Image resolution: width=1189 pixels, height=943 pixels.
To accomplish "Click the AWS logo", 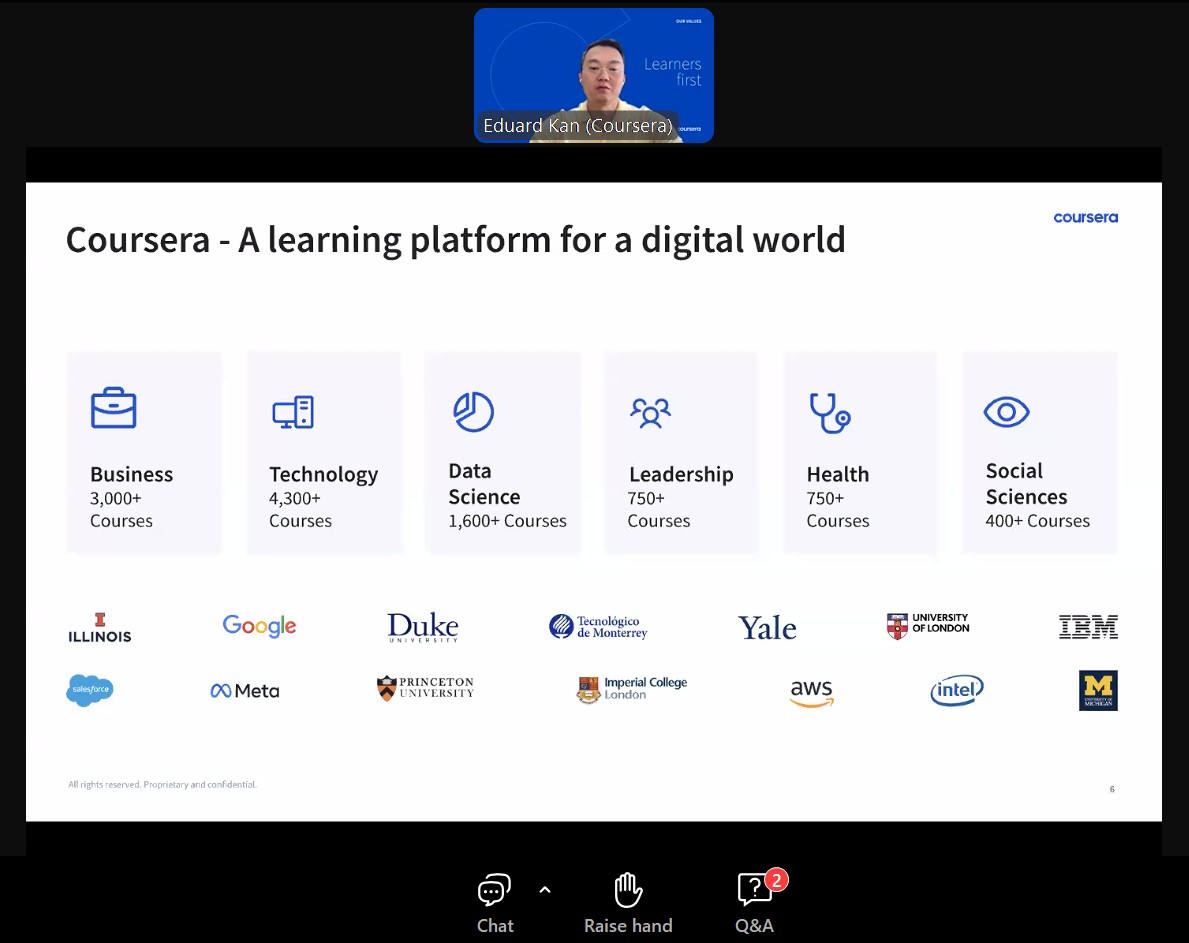I will (x=811, y=692).
